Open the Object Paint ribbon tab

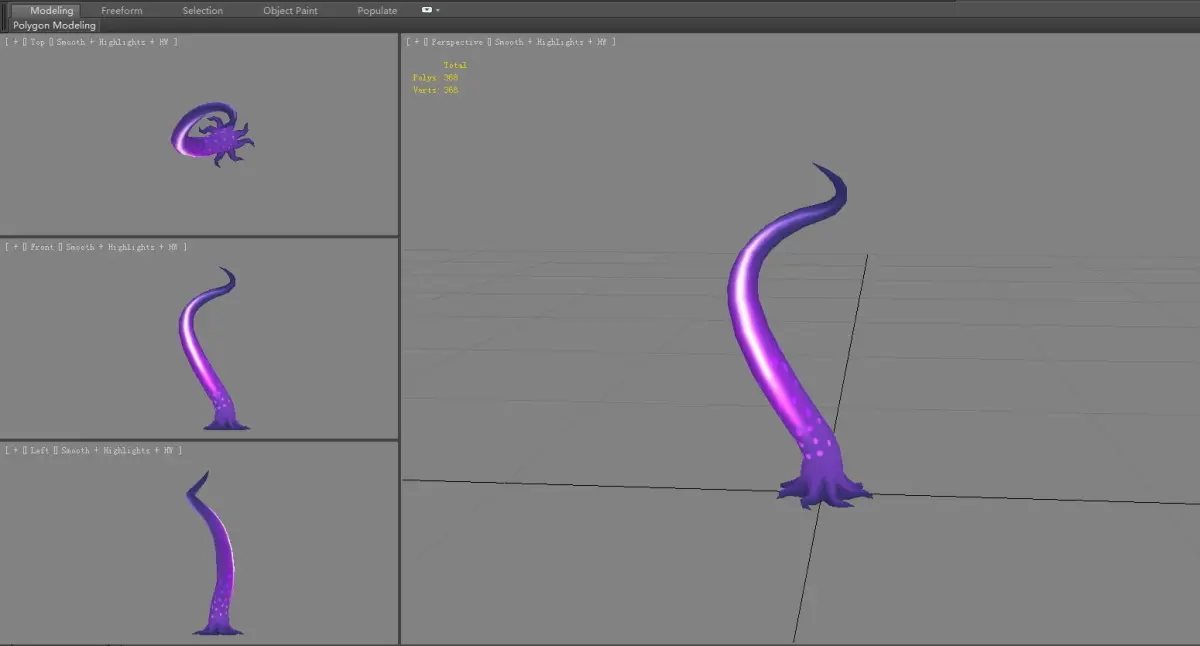coord(290,10)
